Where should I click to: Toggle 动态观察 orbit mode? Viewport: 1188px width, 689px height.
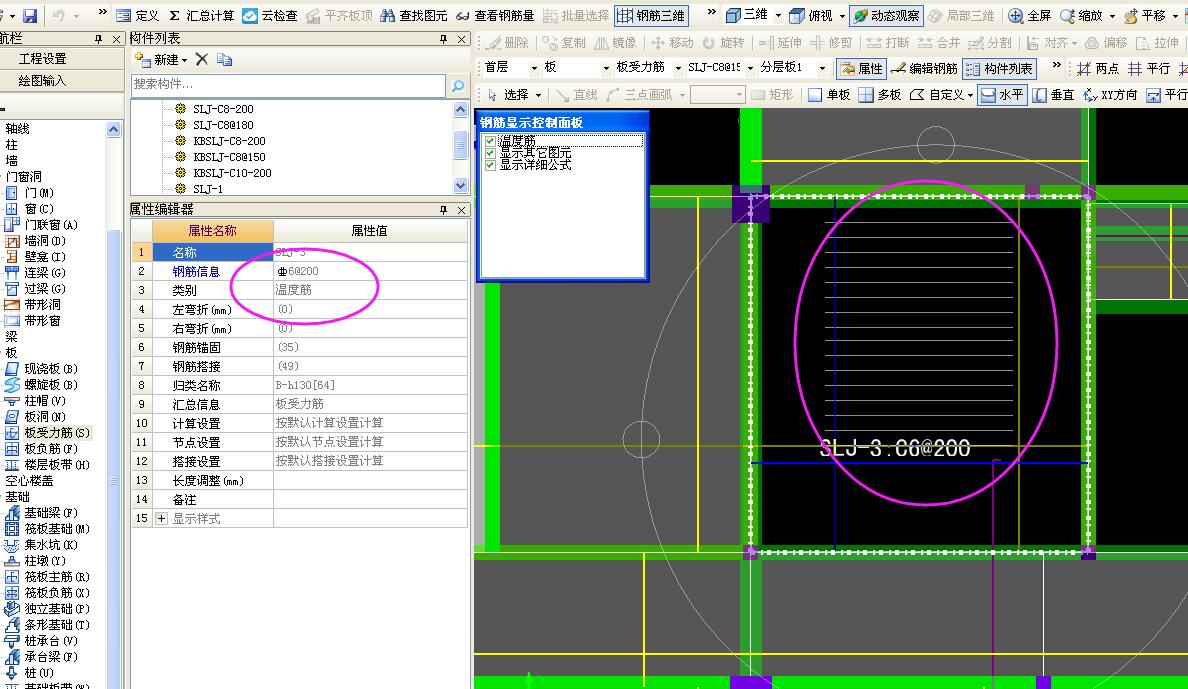[886, 15]
